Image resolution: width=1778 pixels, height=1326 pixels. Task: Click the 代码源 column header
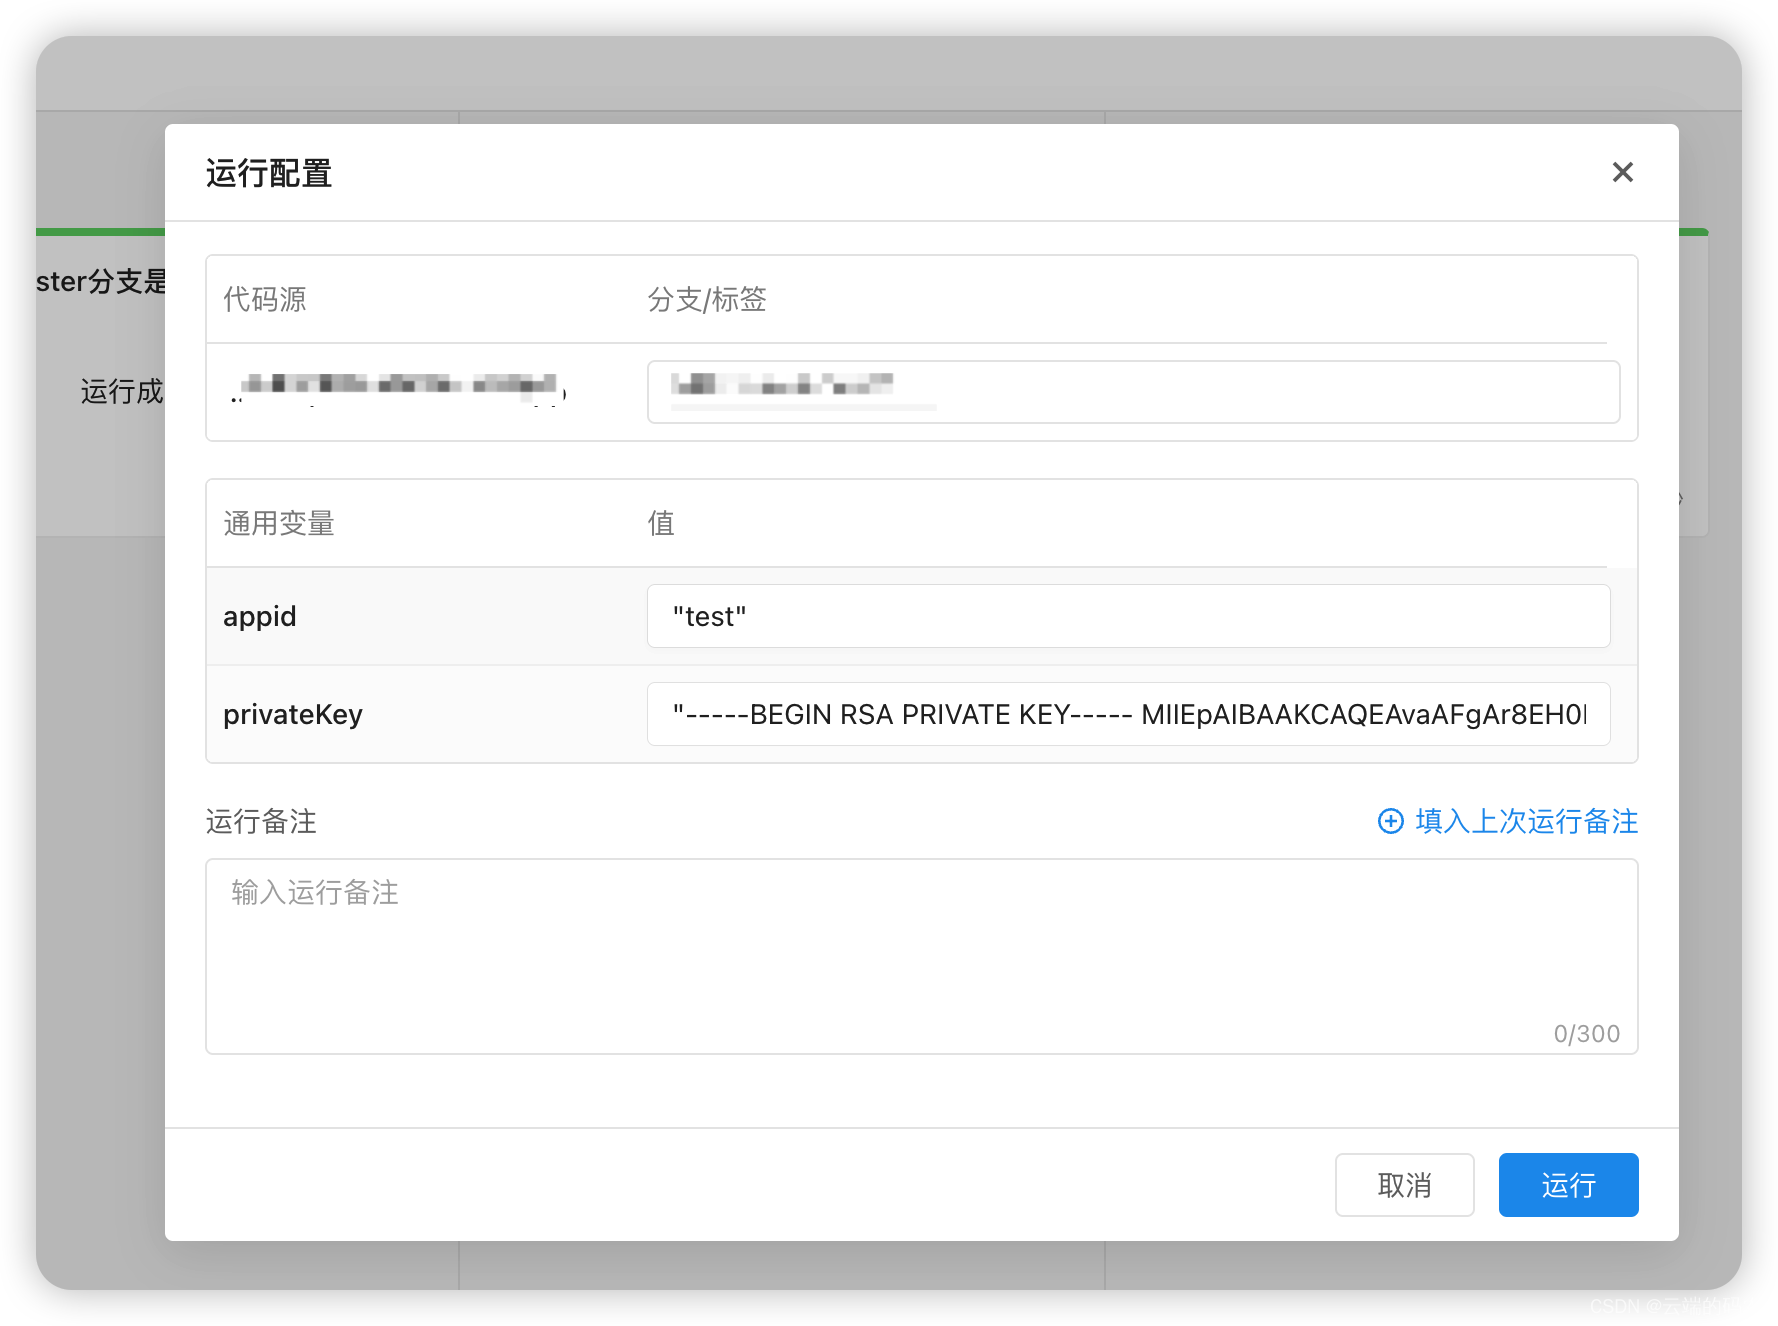click(265, 299)
